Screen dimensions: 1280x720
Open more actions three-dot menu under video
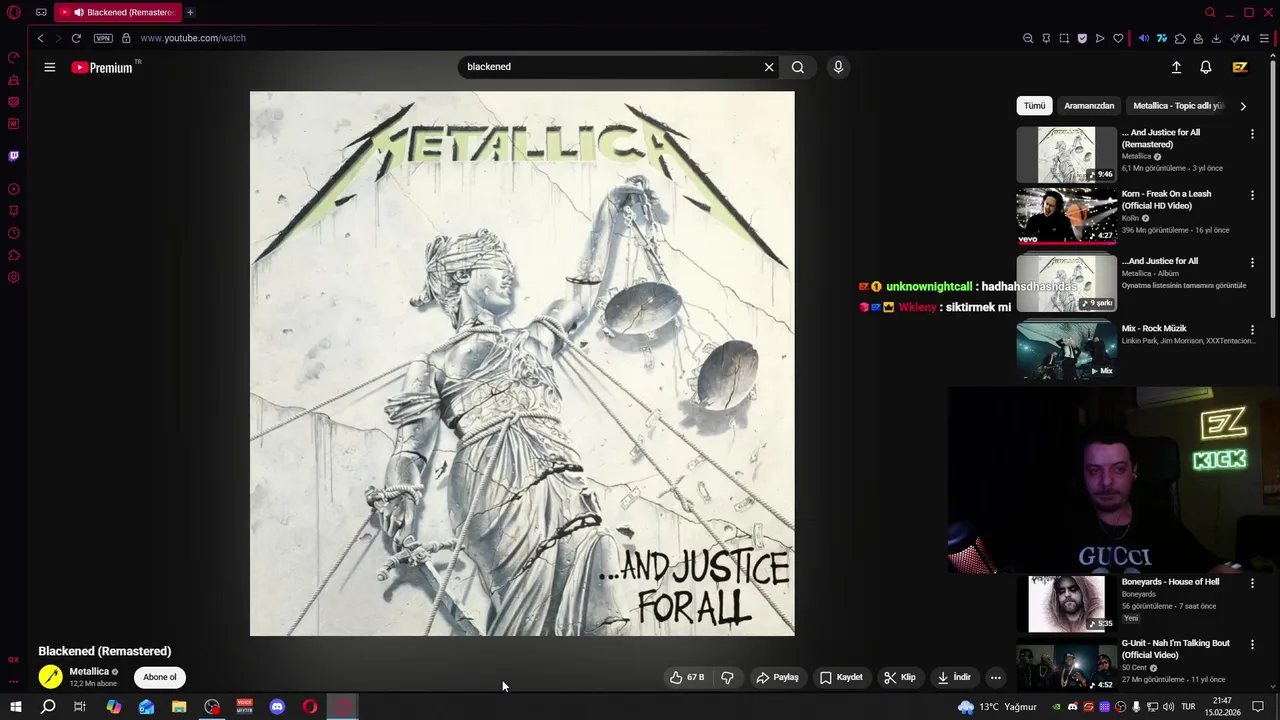click(x=995, y=677)
